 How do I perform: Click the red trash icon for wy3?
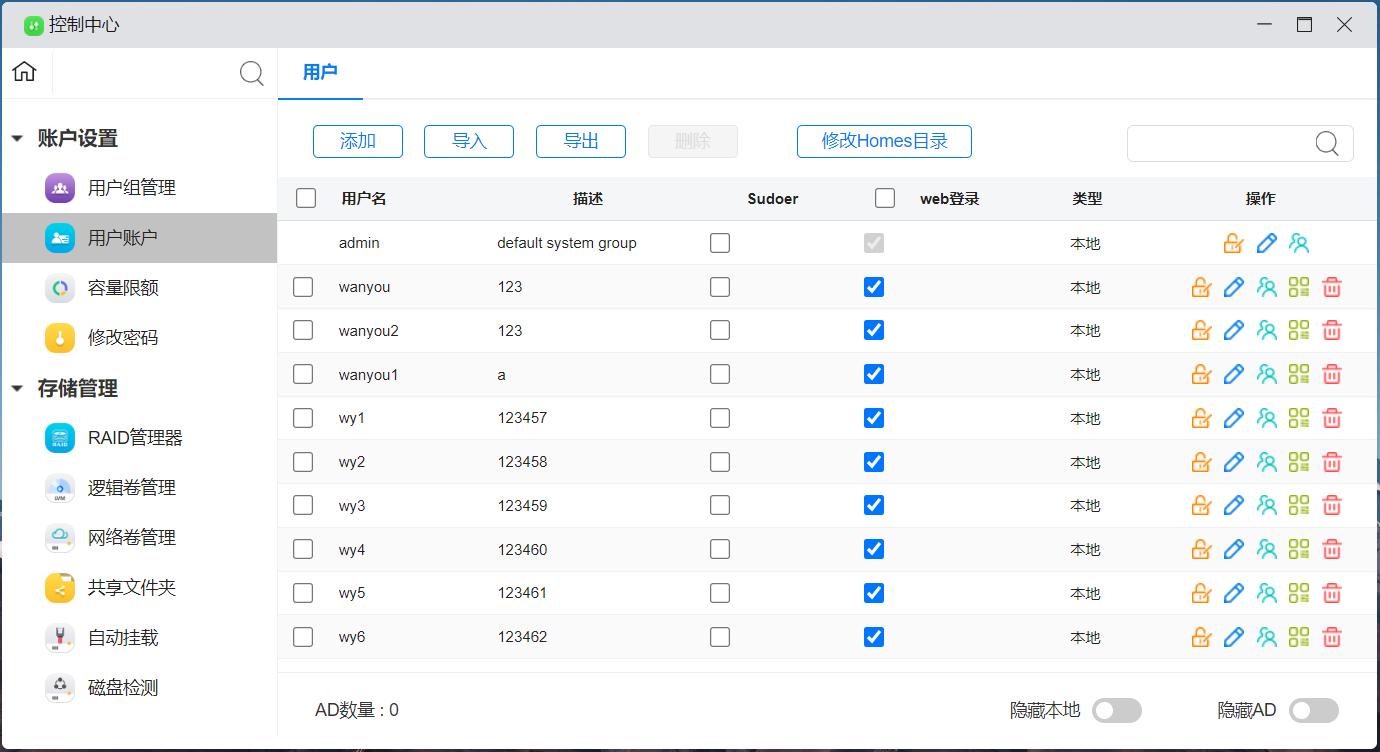pyautogui.click(x=1332, y=506)
